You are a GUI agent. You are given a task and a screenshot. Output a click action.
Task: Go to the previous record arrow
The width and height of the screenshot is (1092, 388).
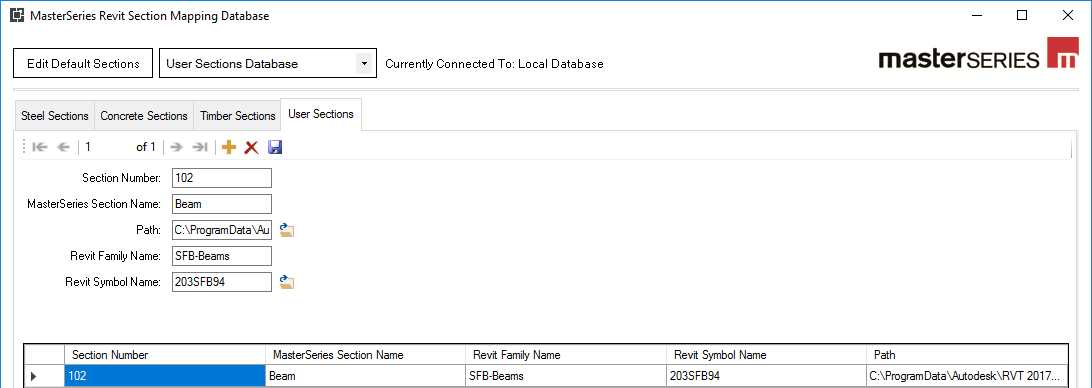click(63, 147)
